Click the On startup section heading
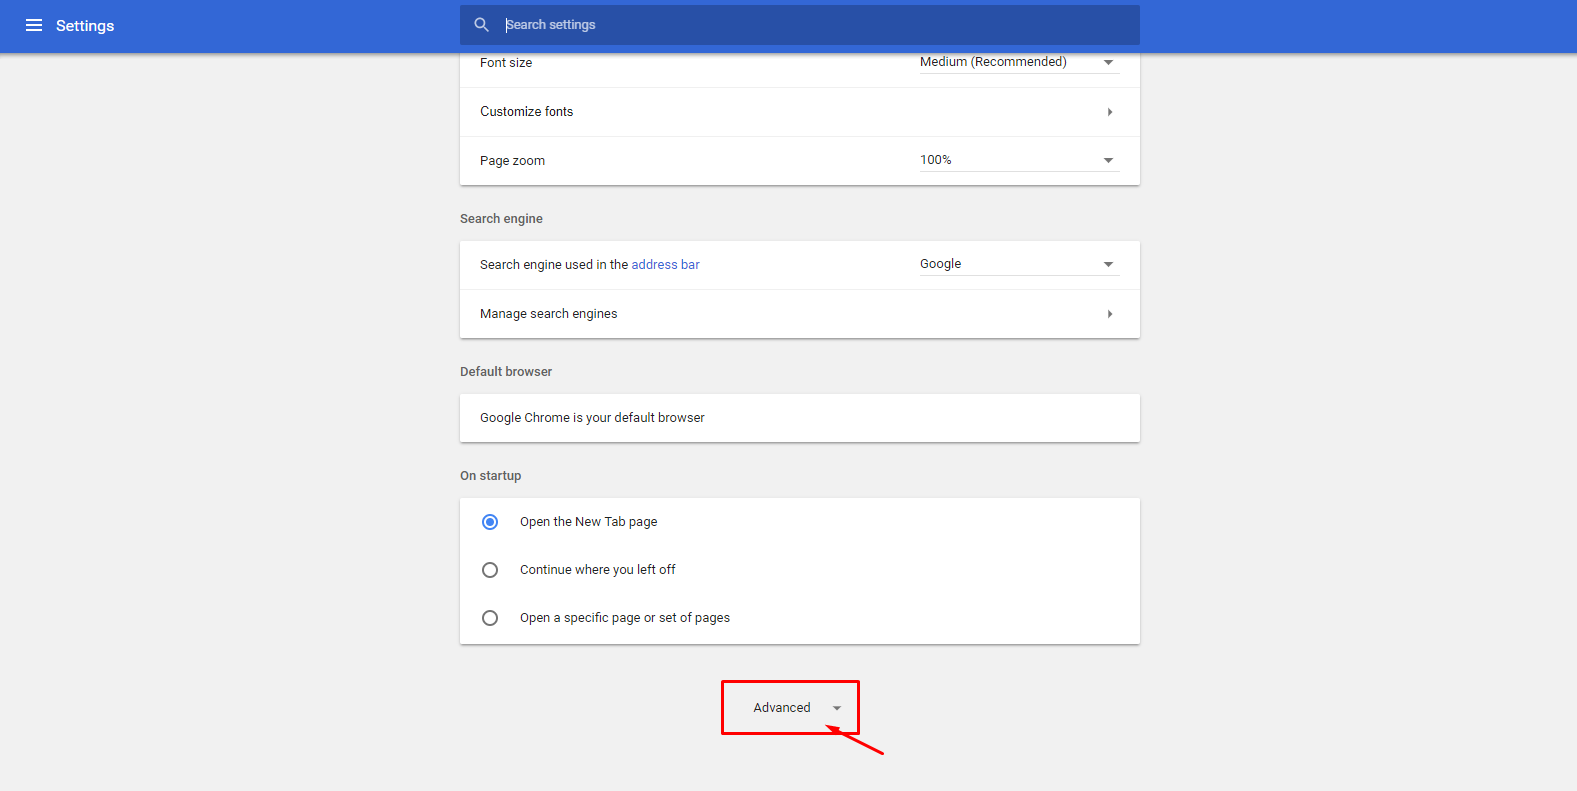 coord(490,476)
